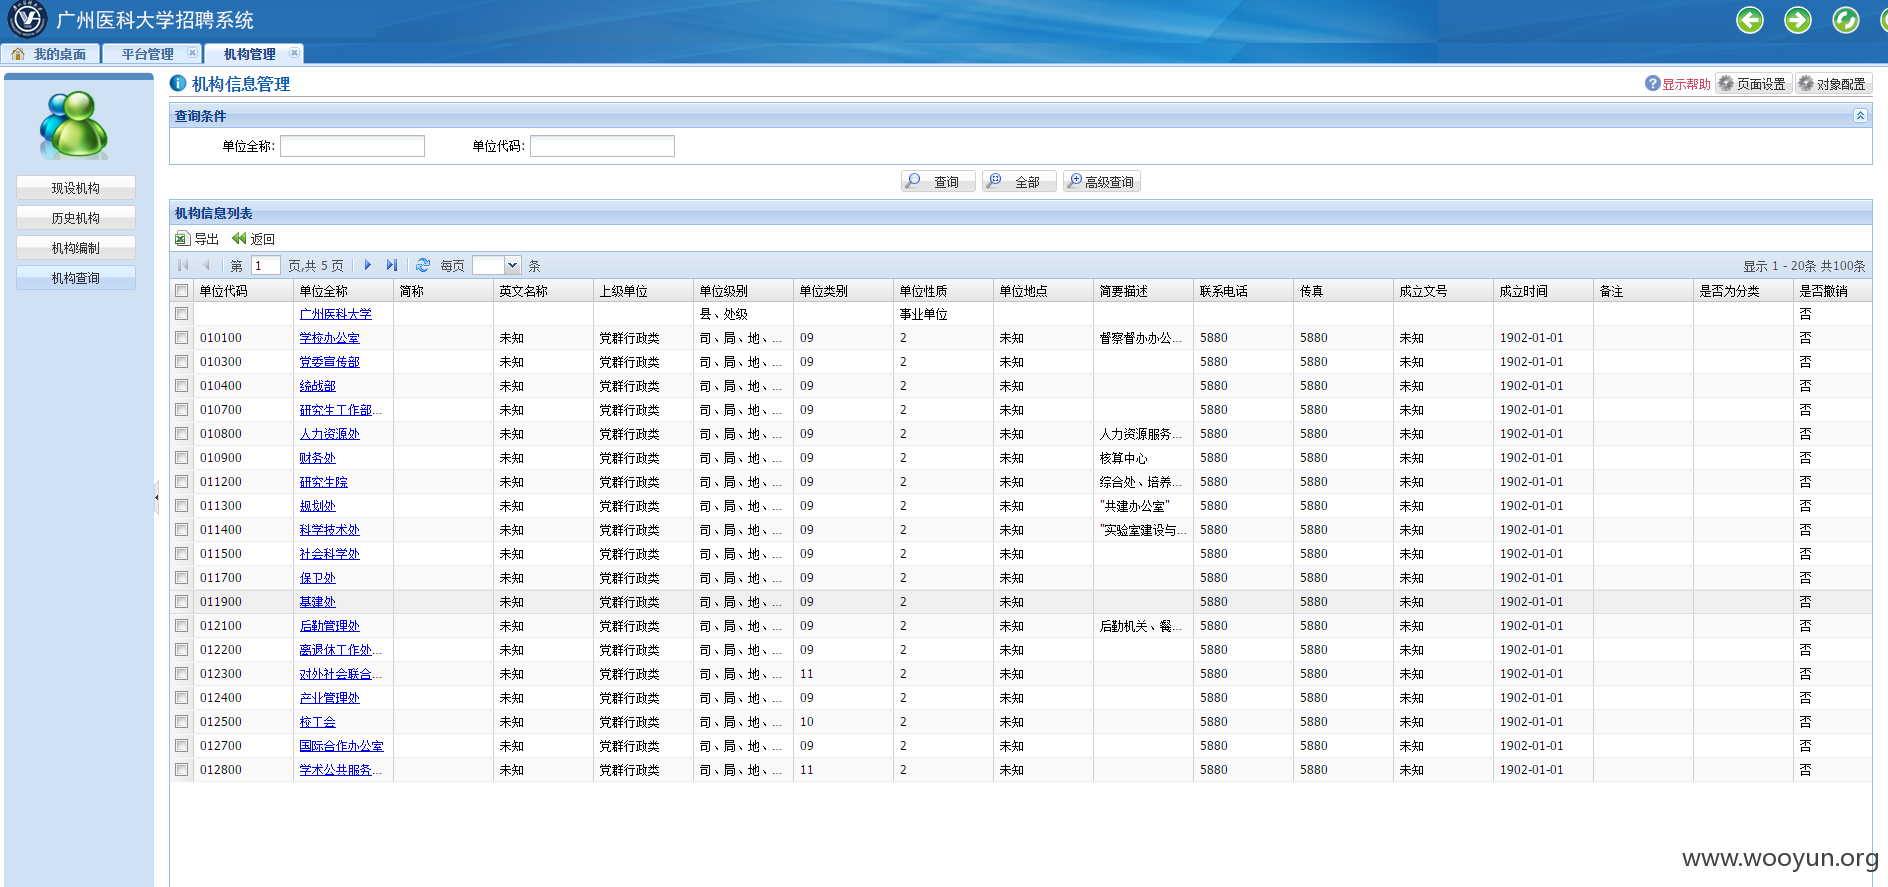Screen dimensions: 1888x887
Task: Open the 校工会 link
Action: click(317, 722)
